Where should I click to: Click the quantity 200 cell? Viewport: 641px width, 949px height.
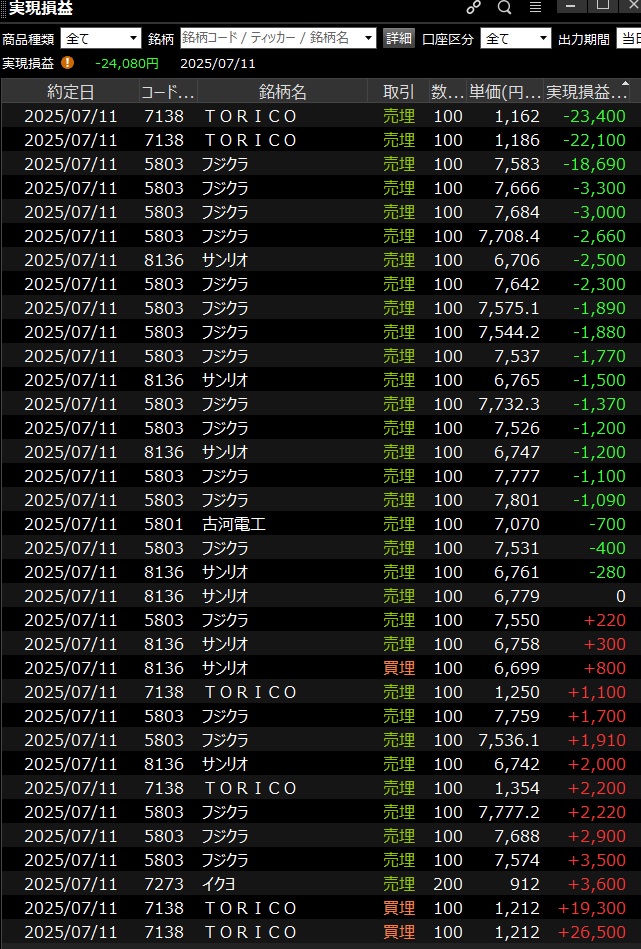pos(448,884)
